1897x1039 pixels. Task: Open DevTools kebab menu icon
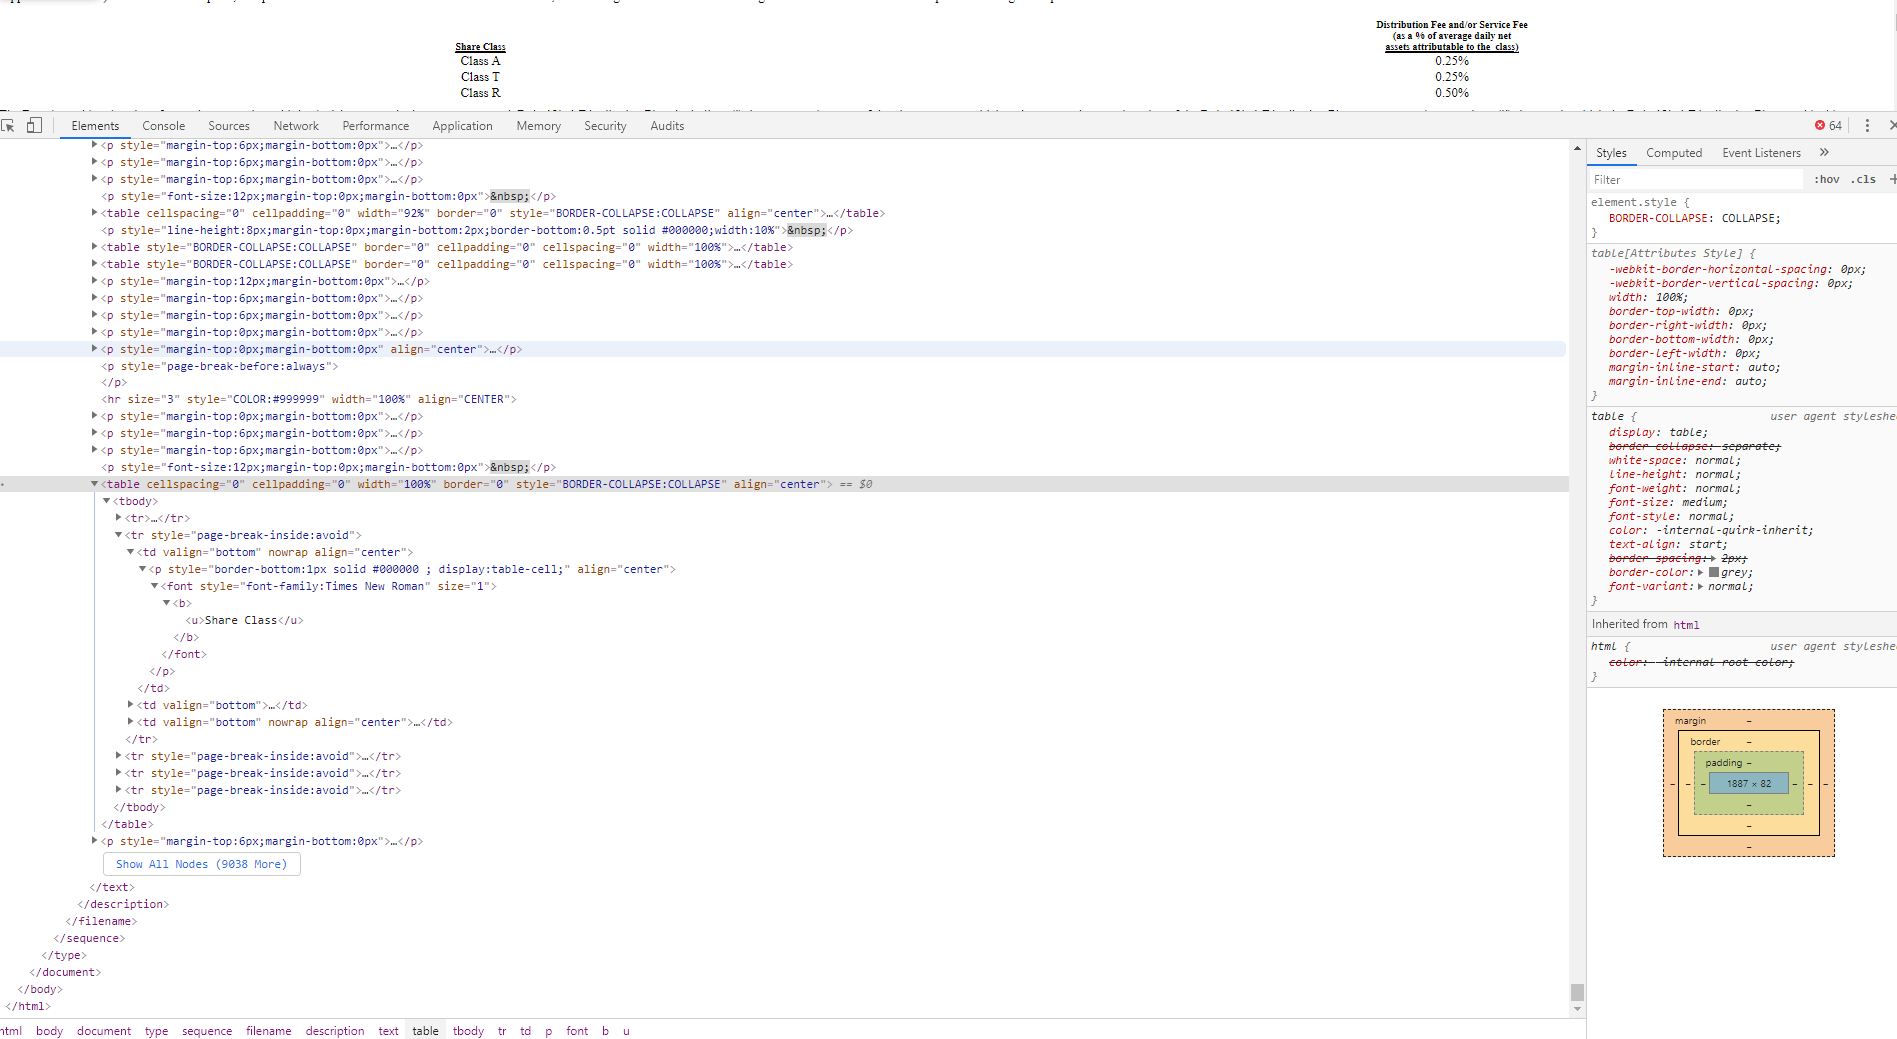1867,125
